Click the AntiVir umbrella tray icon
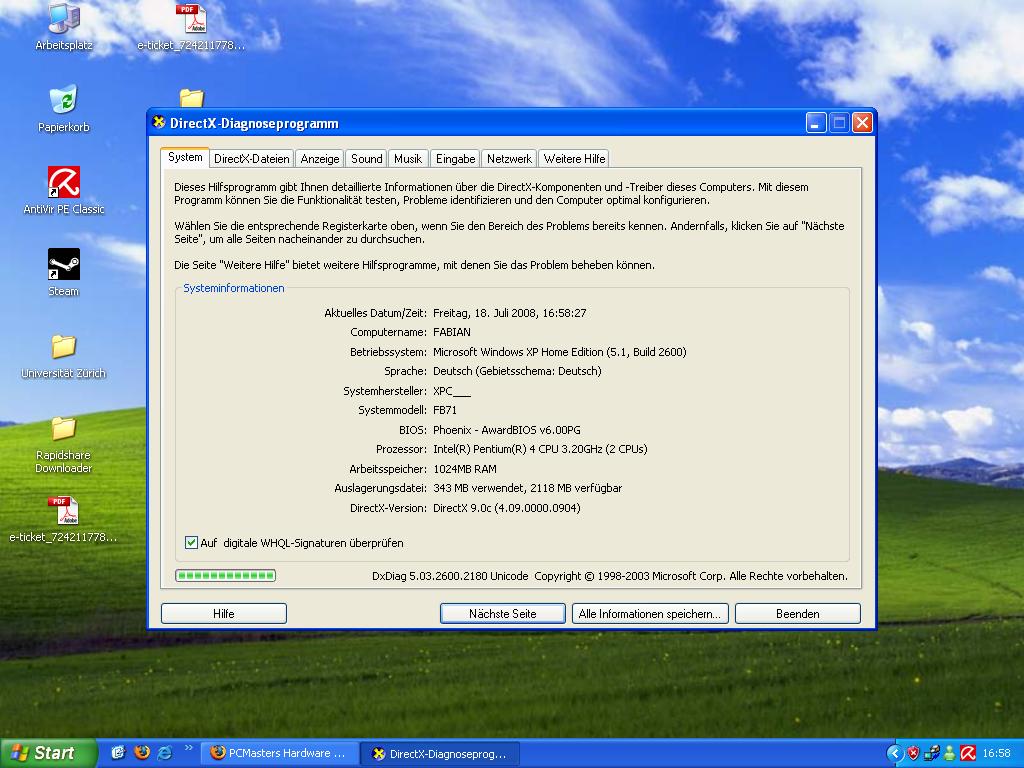1024x768 pixels. click(968, 753)
